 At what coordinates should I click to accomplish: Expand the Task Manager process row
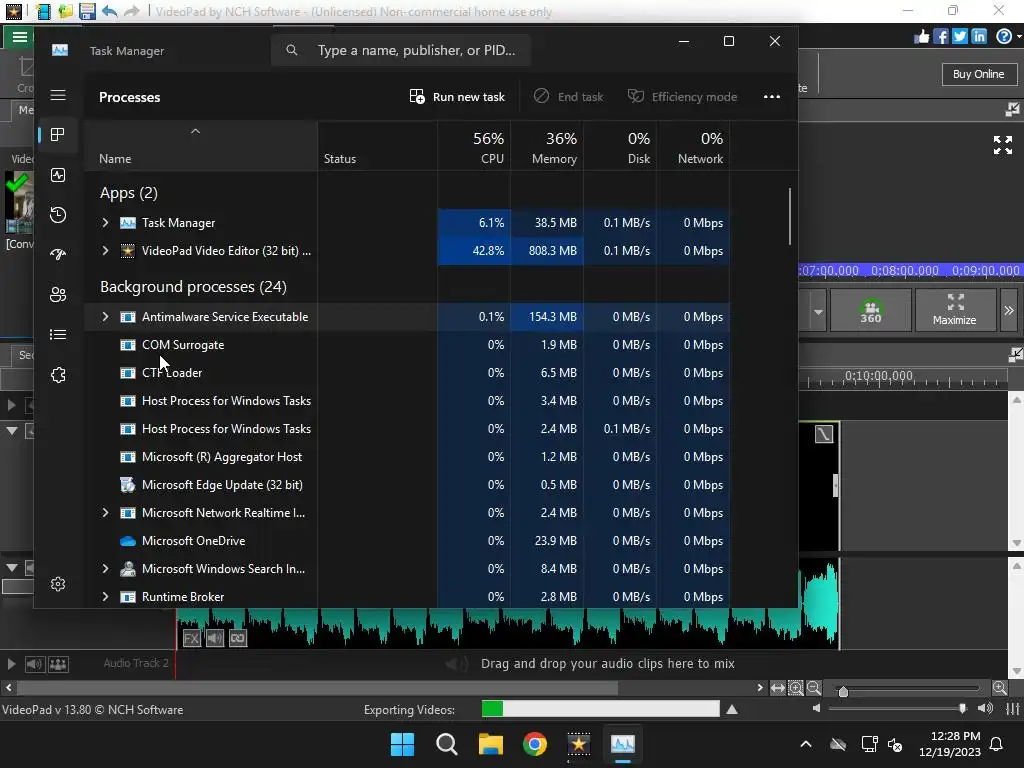[x=105, y=223]
